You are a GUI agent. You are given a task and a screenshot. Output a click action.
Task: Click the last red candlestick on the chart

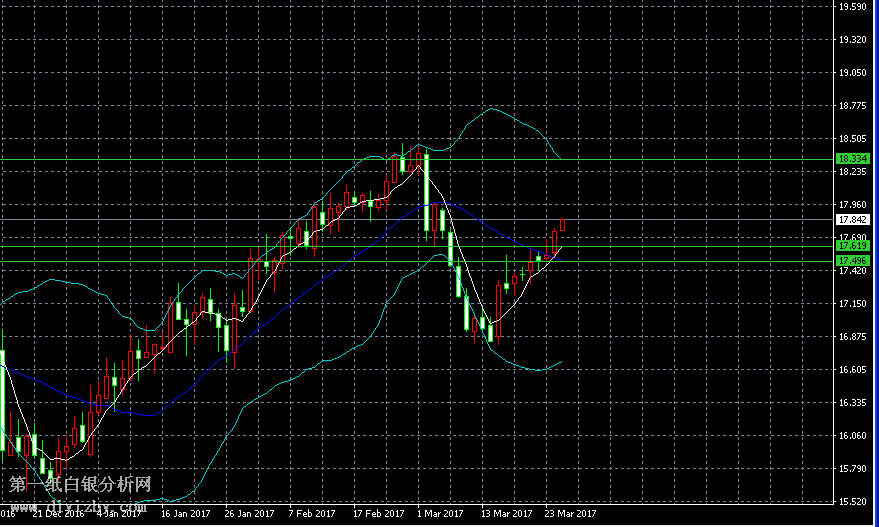563,225
